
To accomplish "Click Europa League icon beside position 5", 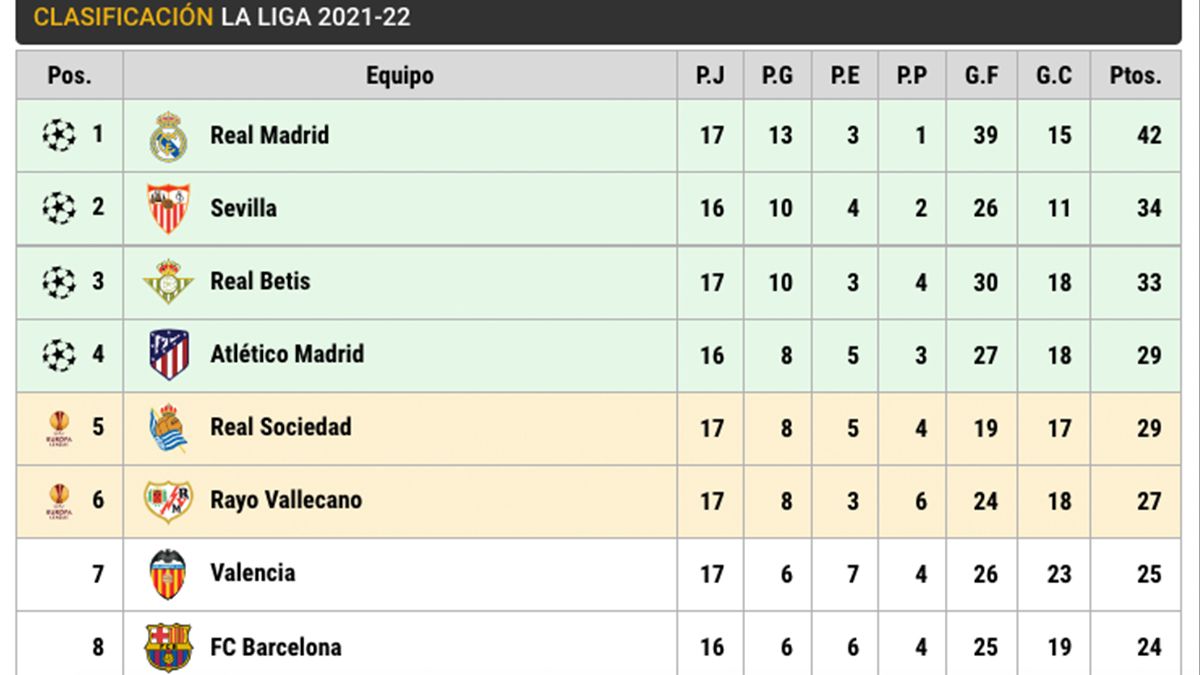I will [x=59, y=428].
